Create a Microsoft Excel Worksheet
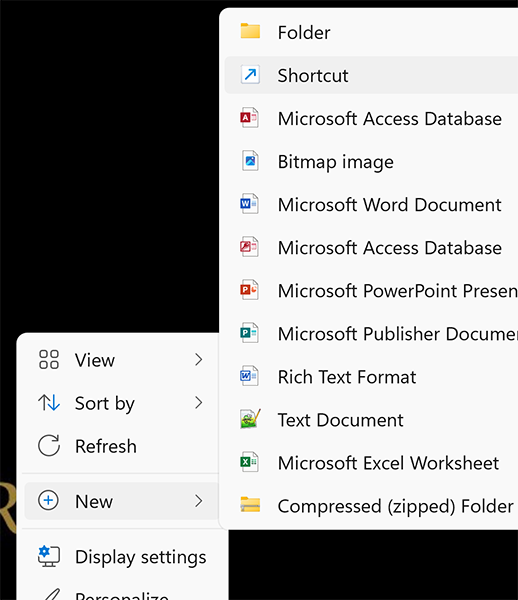 tap(371, 463)
